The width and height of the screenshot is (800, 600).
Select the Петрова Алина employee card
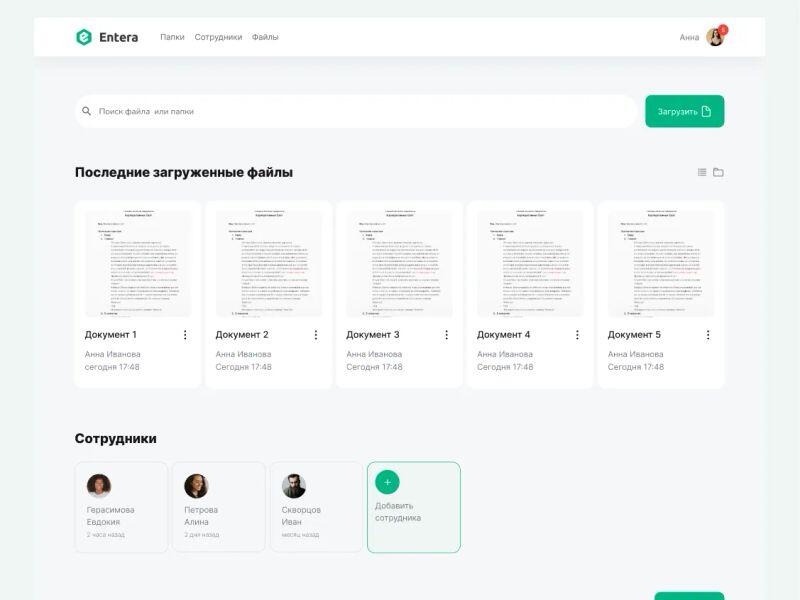coord(218,507)
